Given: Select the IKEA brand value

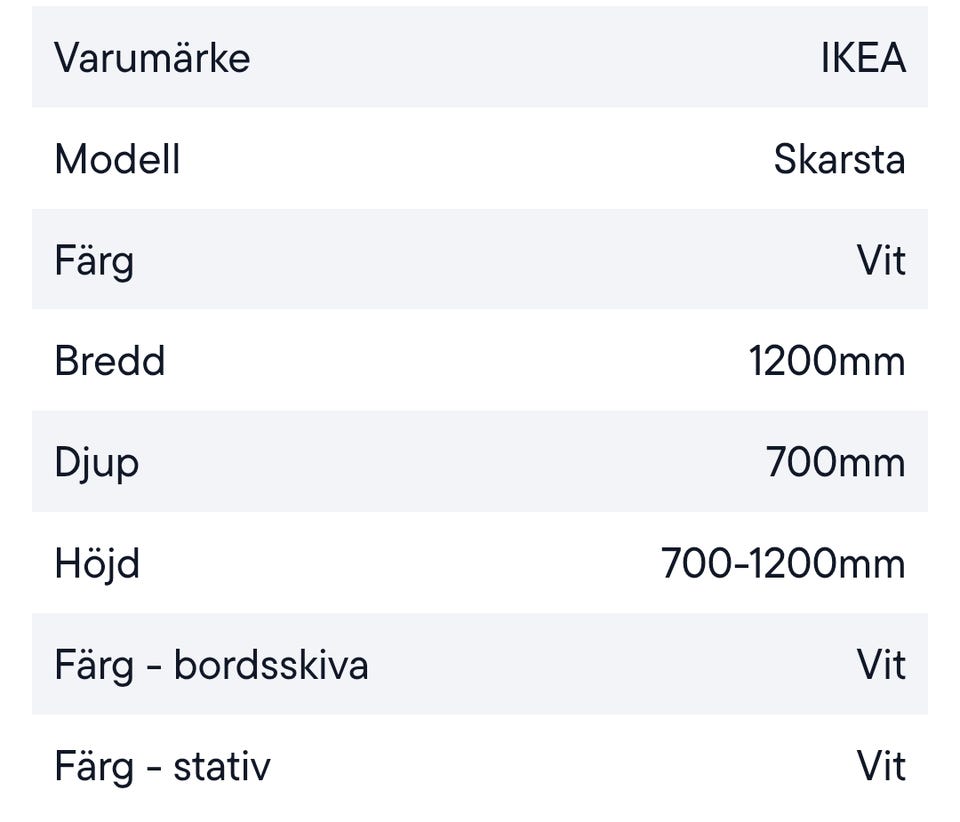Looking at the screenshot, I should [x=863, y=58].
